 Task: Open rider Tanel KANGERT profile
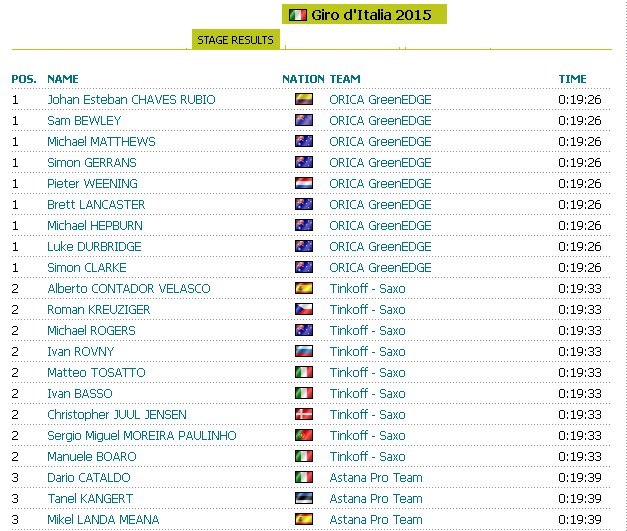click(x=90, y=498)
